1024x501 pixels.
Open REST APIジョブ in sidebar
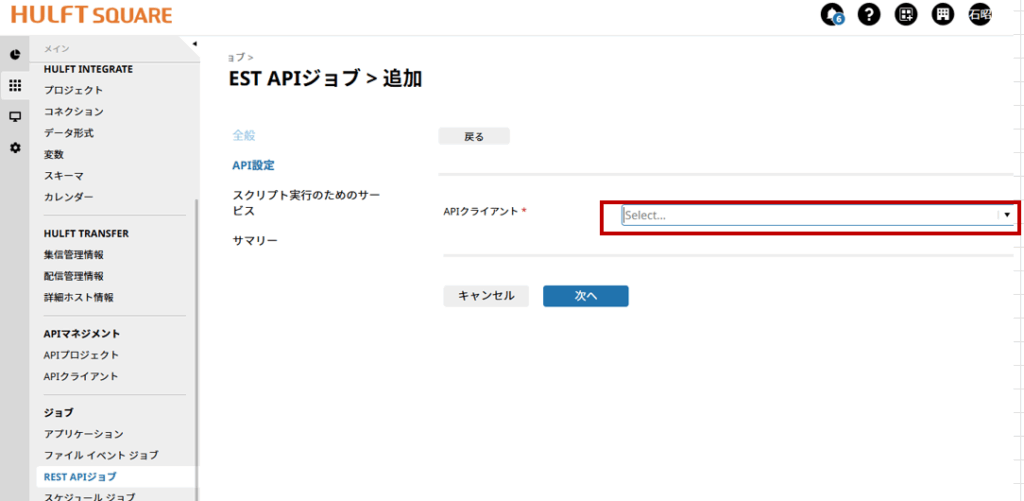click(x=80, y=476)
